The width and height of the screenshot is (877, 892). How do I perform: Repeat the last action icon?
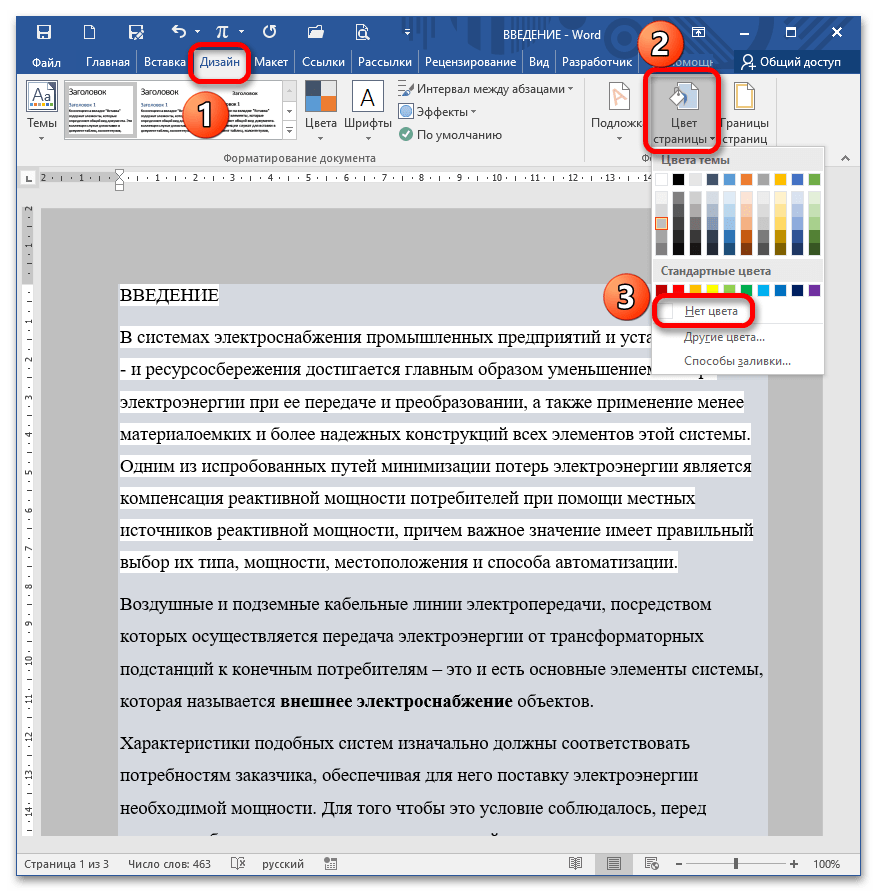click(x=269, y=32)
